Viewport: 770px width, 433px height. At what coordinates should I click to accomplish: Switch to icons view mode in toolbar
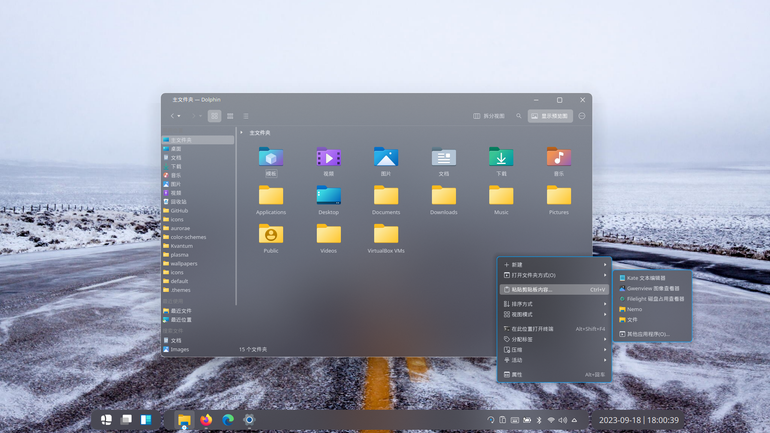[214, 116]
